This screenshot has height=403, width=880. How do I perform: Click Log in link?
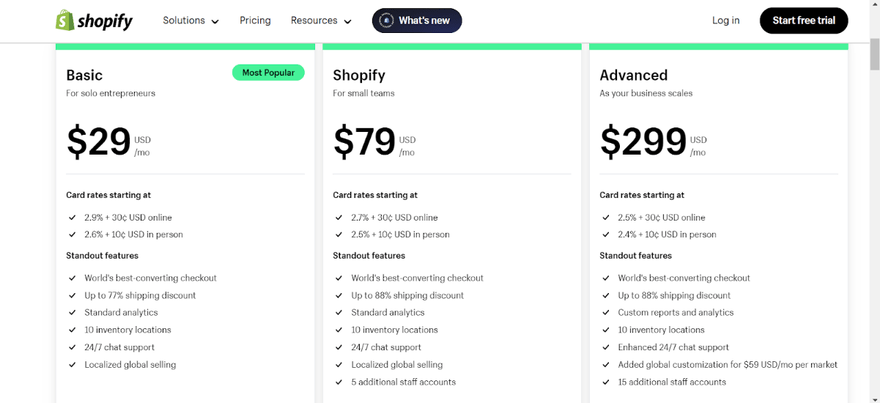coord(726,21)
